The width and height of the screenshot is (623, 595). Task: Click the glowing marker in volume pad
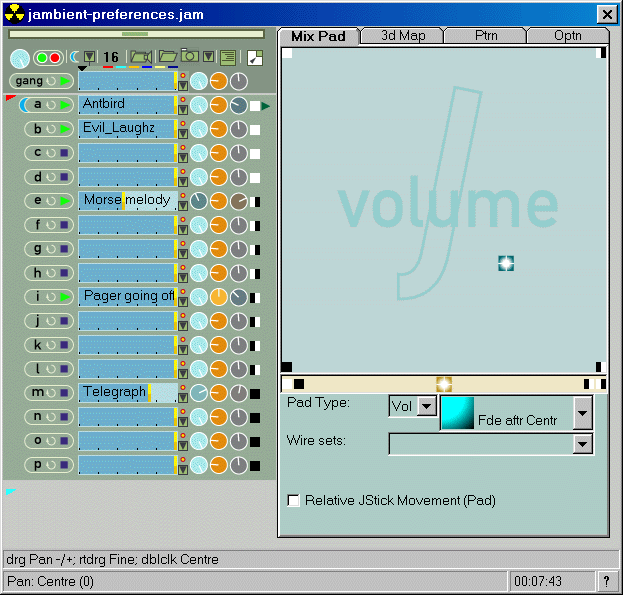(x=506, y=263)
